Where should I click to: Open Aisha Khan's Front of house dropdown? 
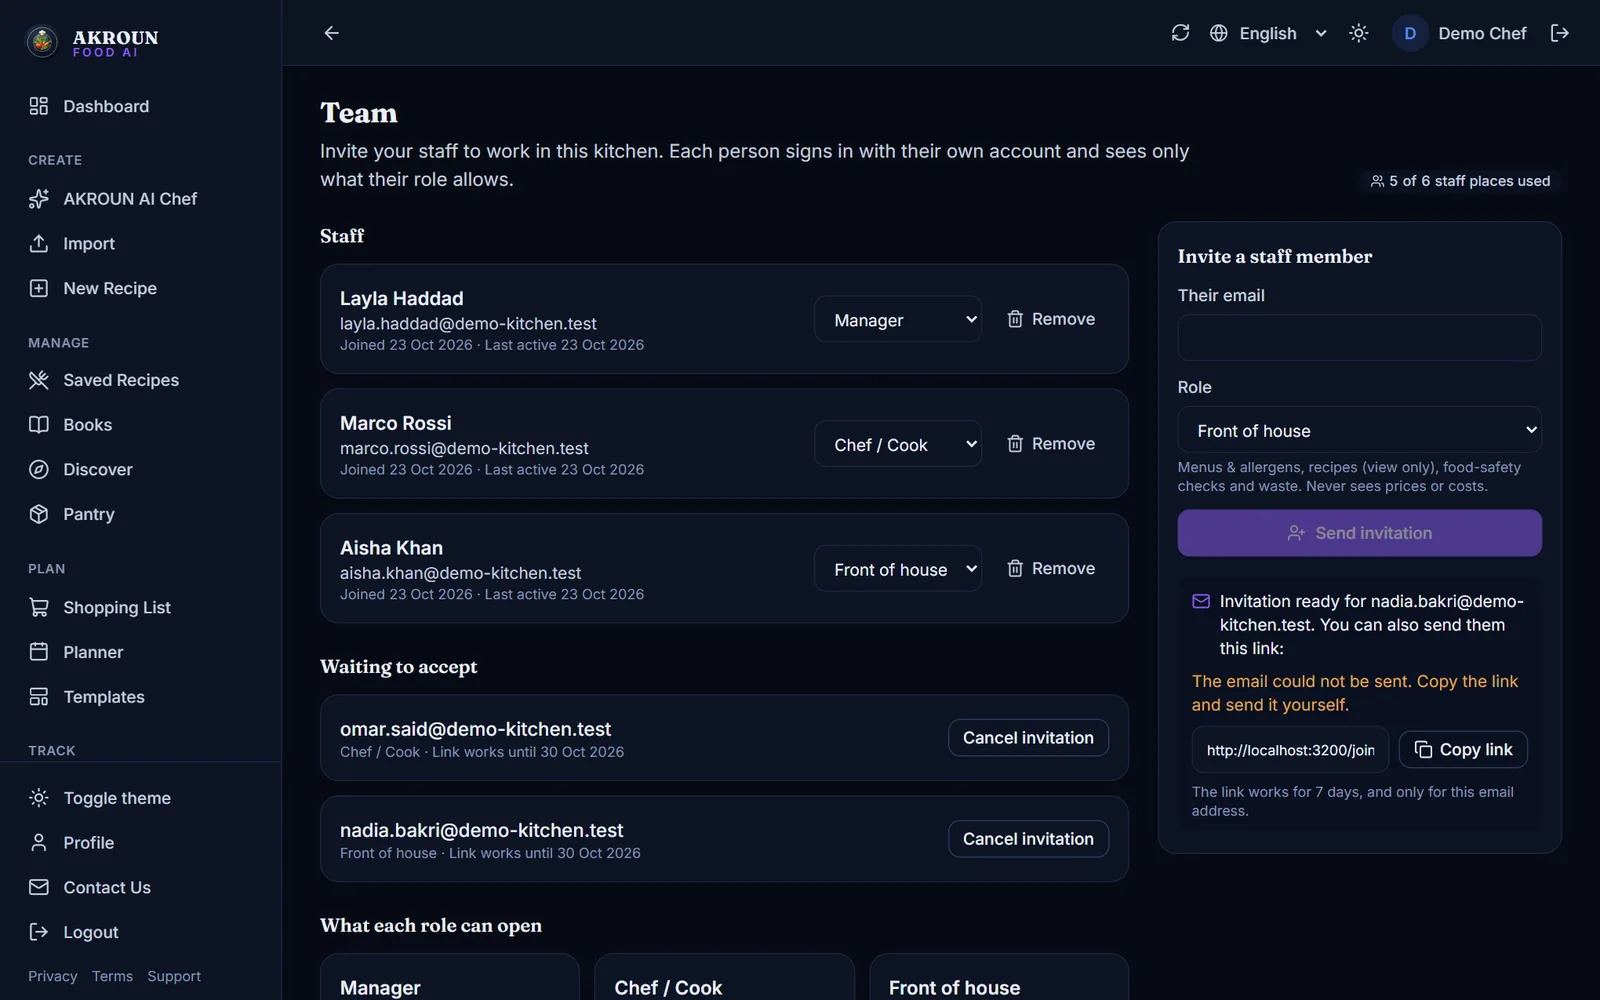point(898,568)
